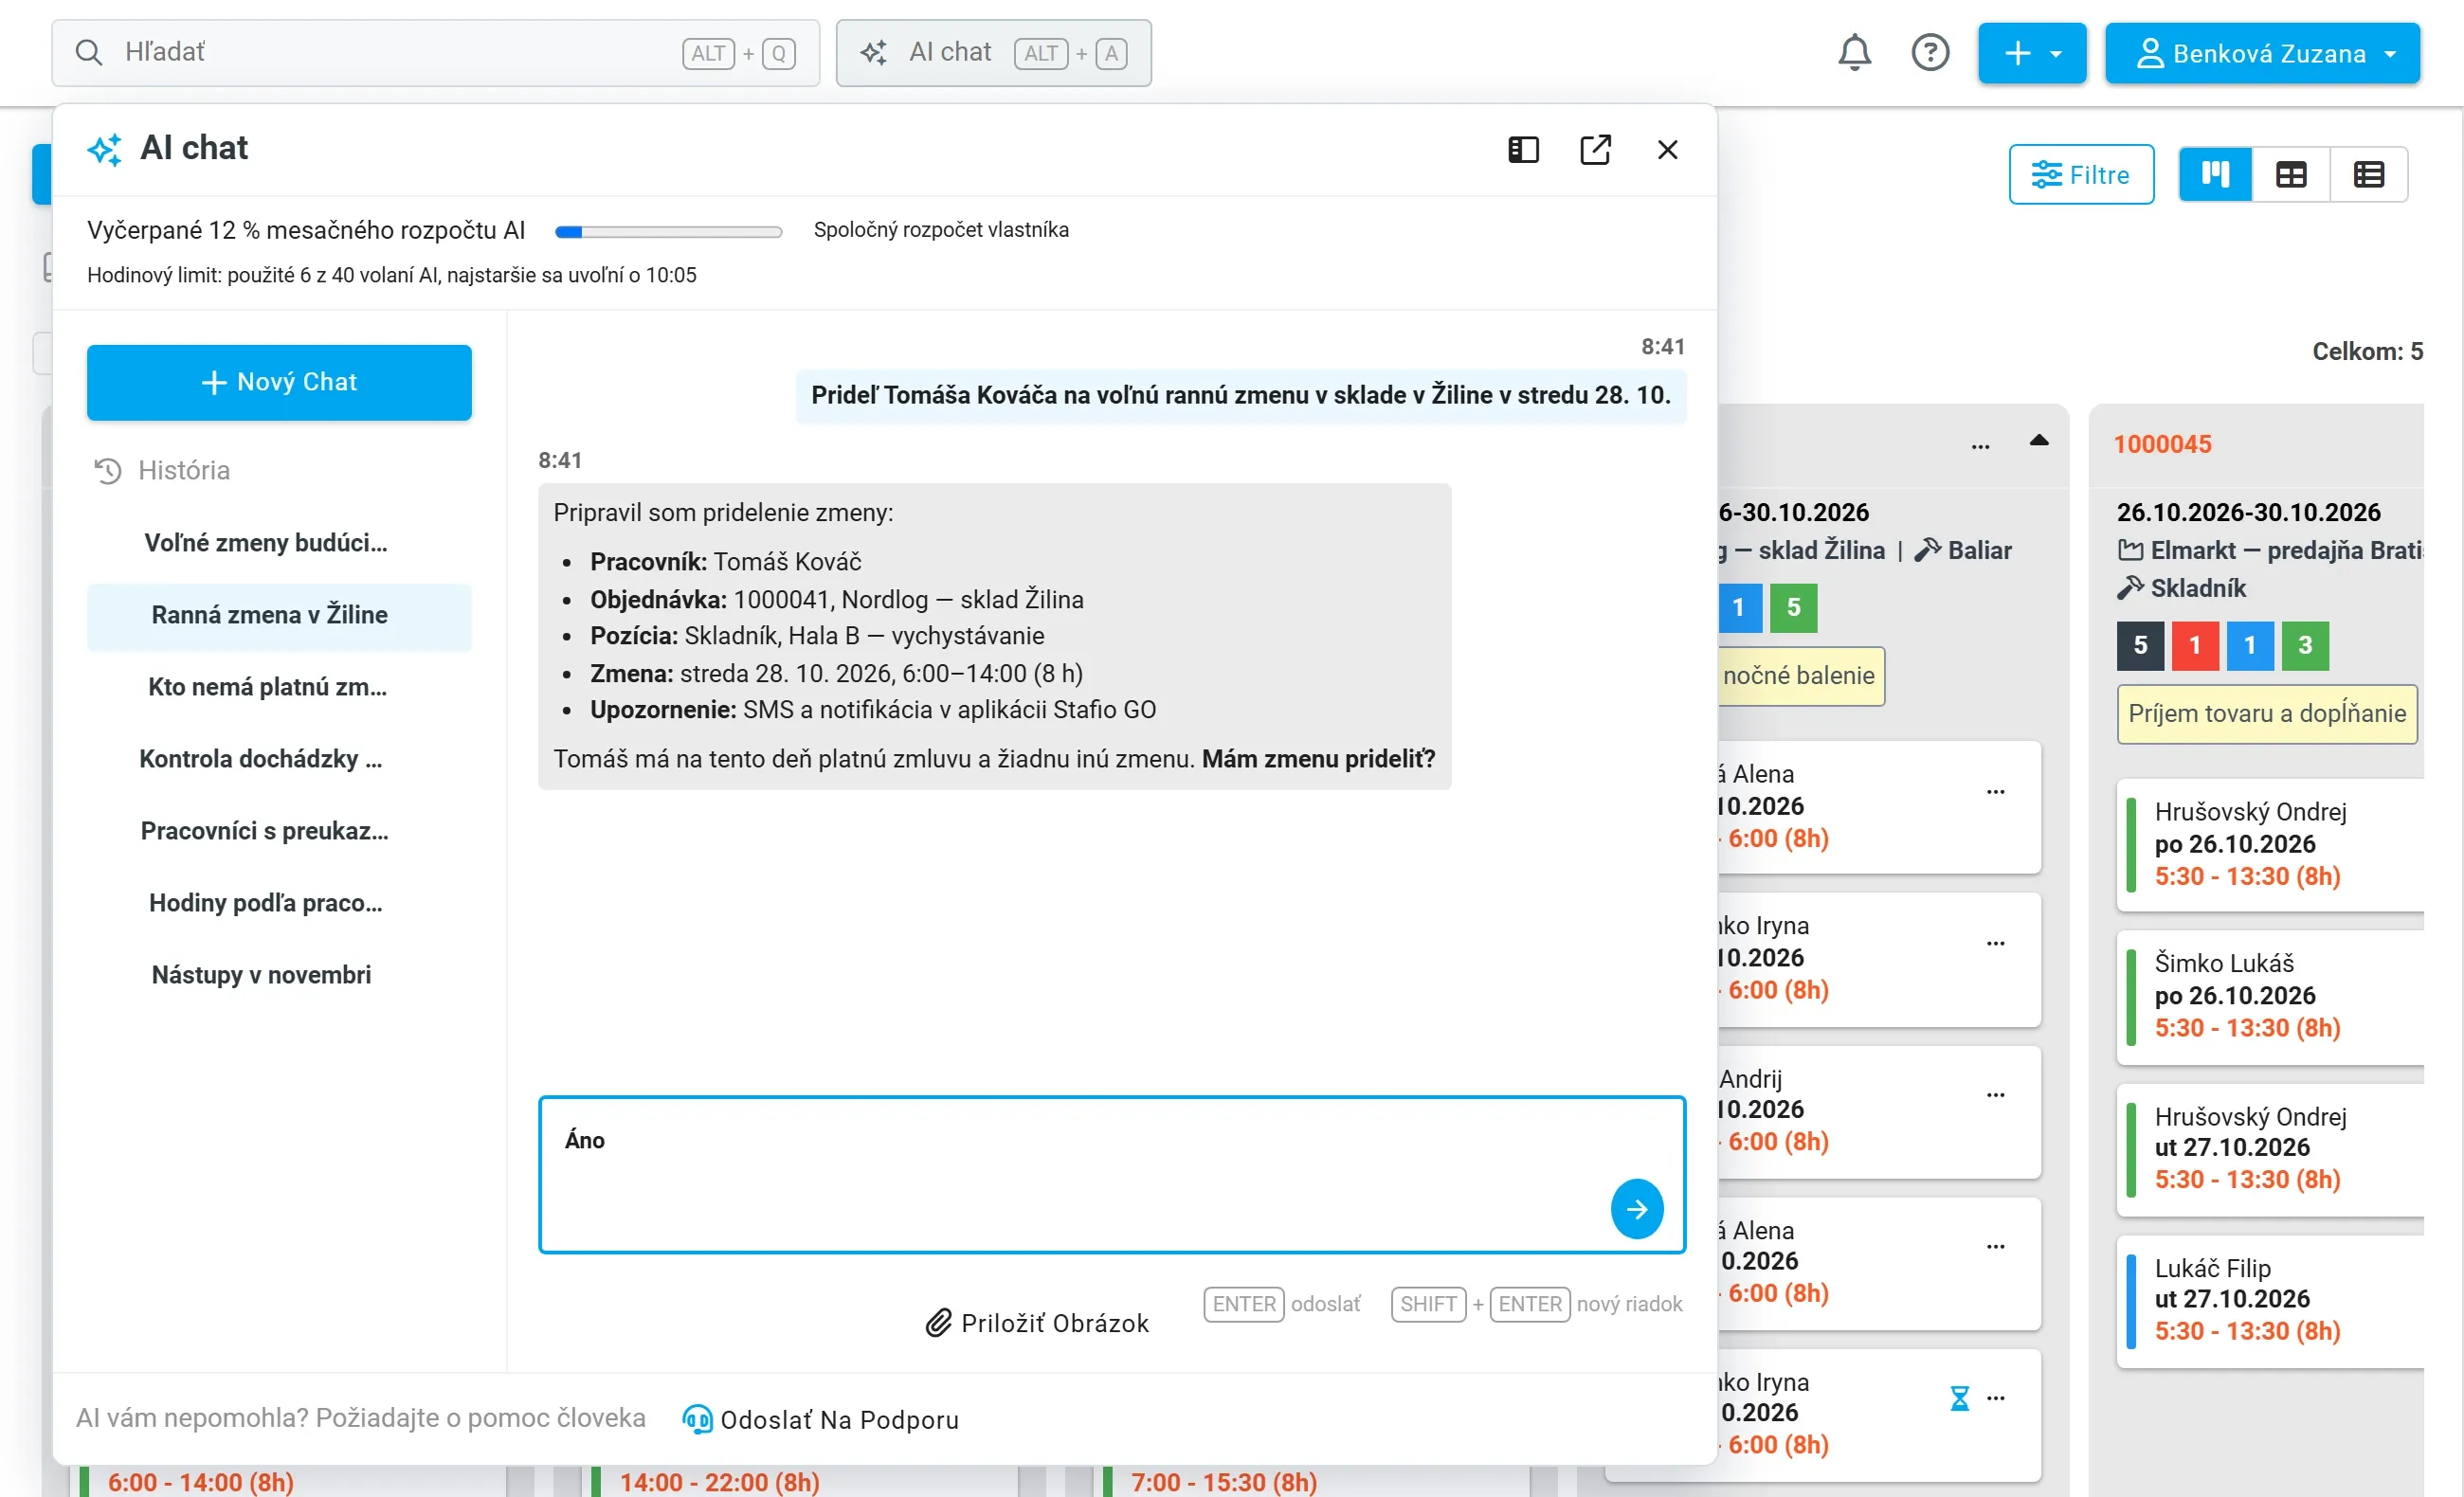Toggle the AI chat sidebar panel icon
The height and width of the screenshot is (1497, 2464).
(x=1522, y=150)
